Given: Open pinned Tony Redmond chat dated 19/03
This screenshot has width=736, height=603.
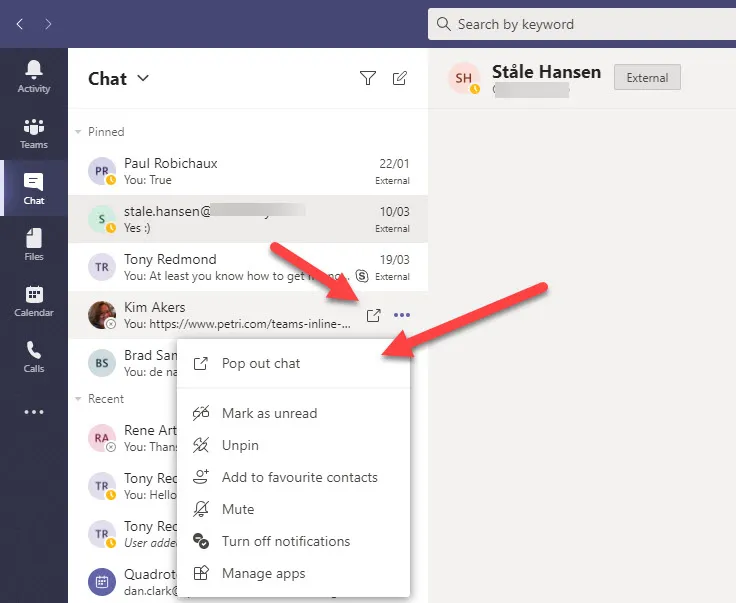Looking at the screenshot, I should (248, 267).
